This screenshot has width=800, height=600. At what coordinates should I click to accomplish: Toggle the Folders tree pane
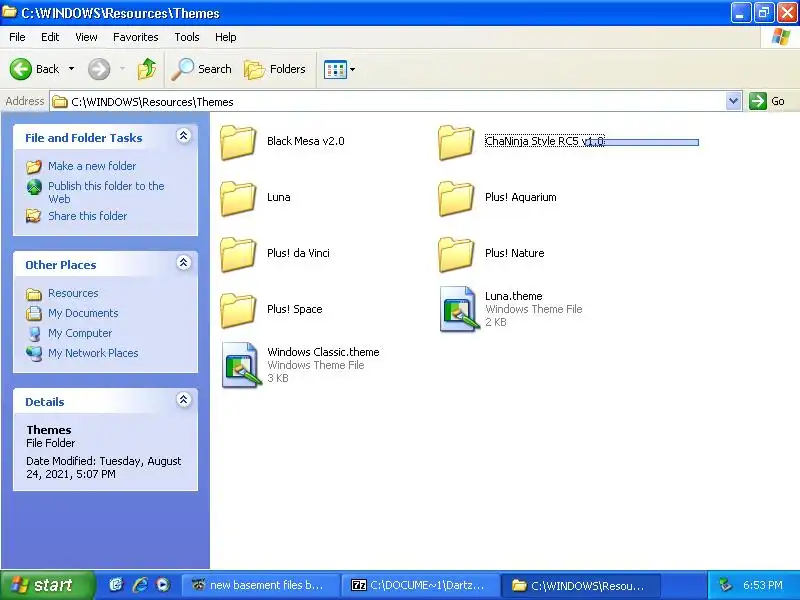pos(275,69)
